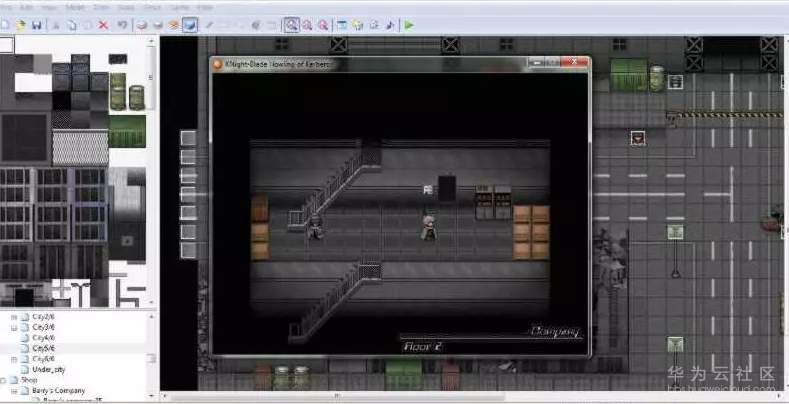Screen dimensions: 789x404
Task: Open the File menu
Action: (x=6, y=8)
